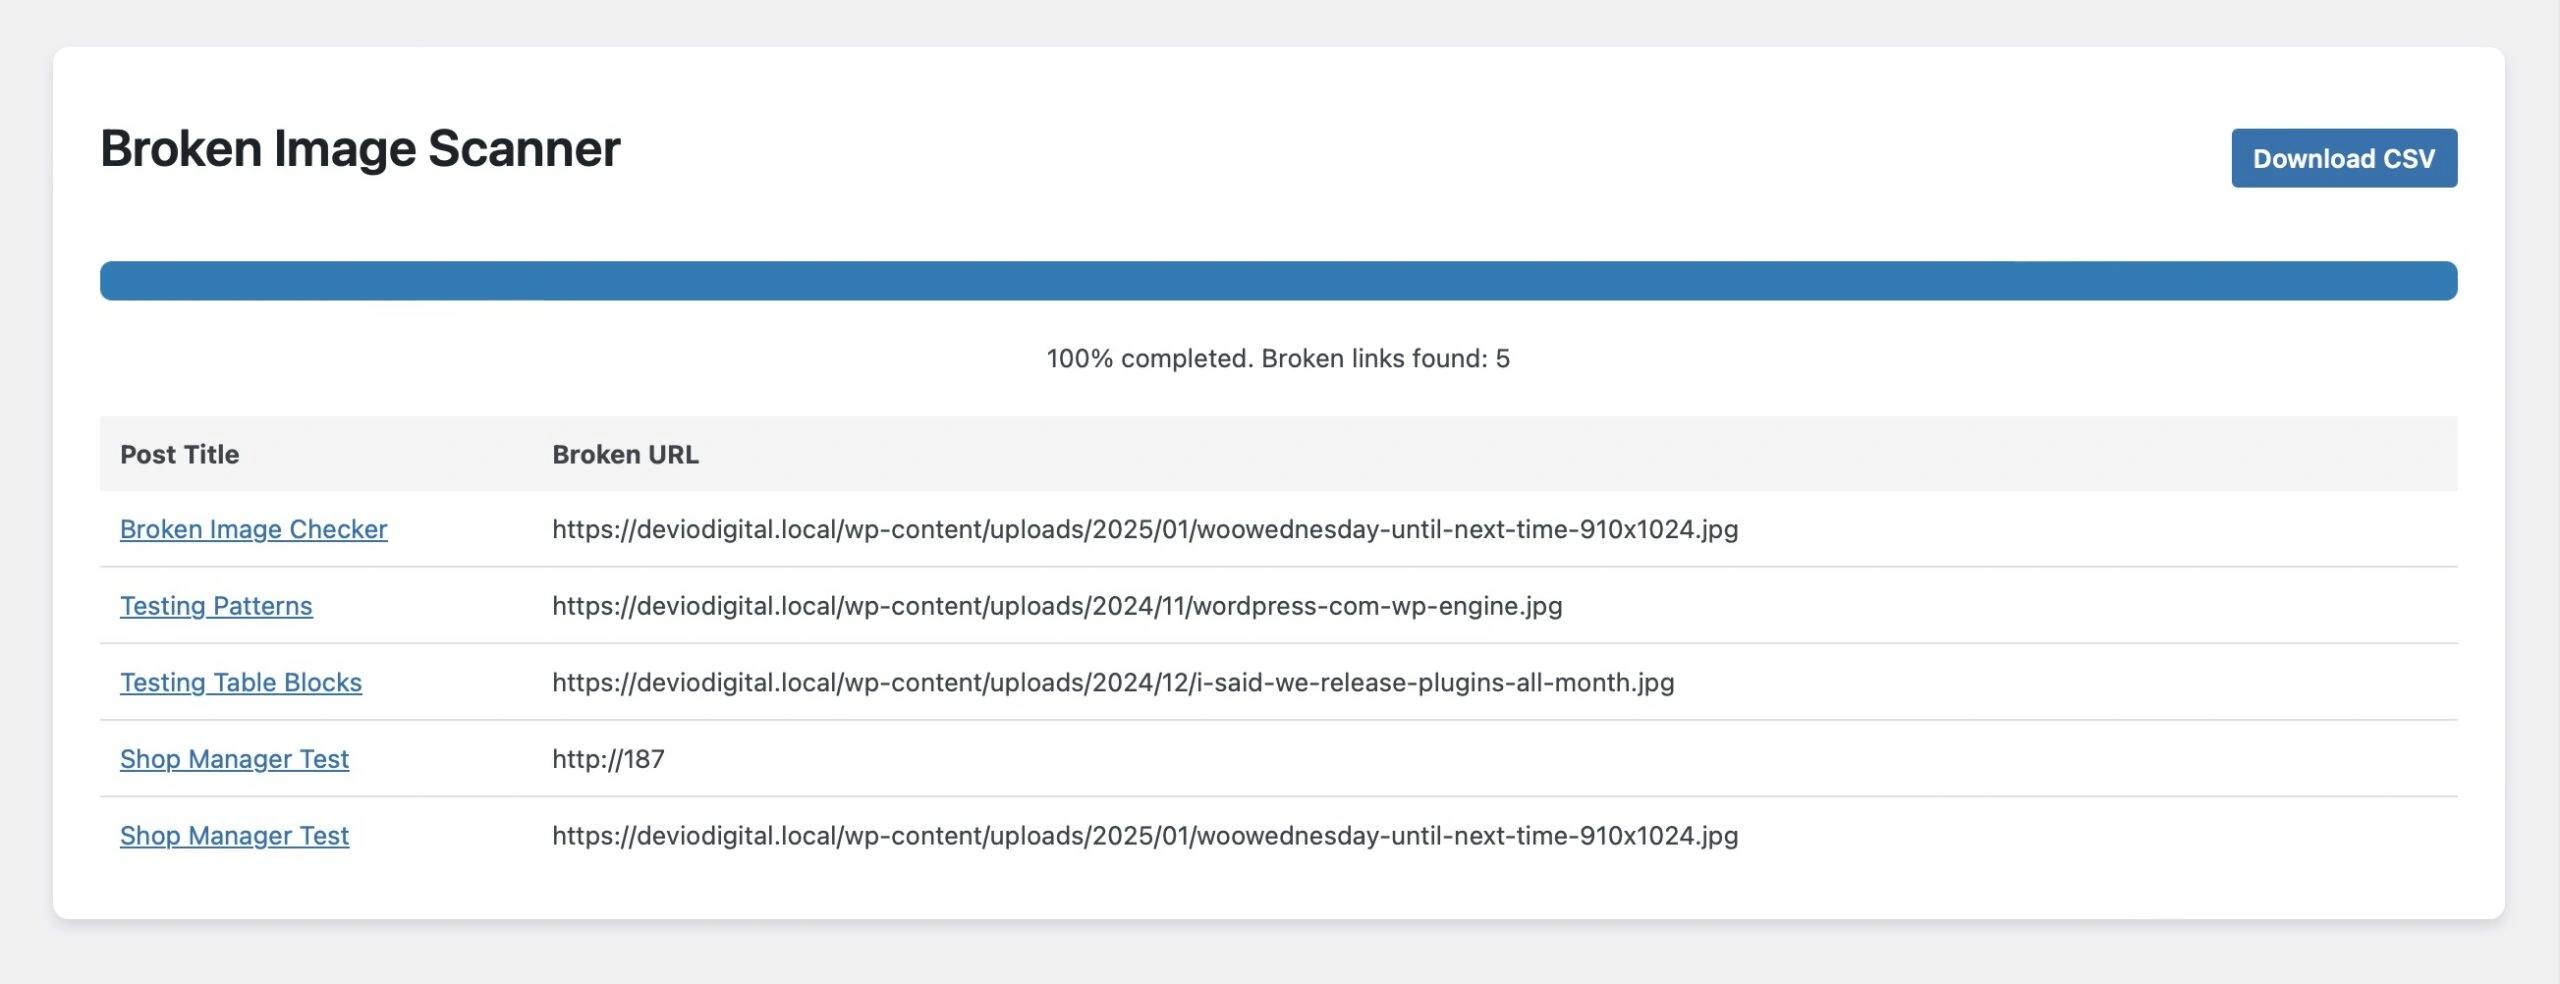The image size is (2560, 984).
Task: Follow the Testing Table Blocks link
Action: tap(241, 682)
